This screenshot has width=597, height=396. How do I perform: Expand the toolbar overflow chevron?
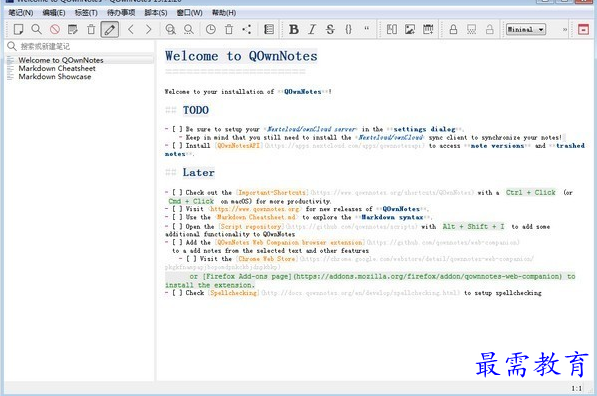[x=565, y=29]
